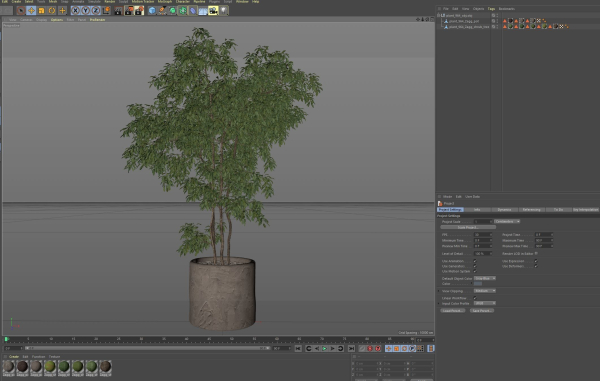Click the Load Preset button
The width and height of the screenshot is (600, 381).
coord(453,311)
